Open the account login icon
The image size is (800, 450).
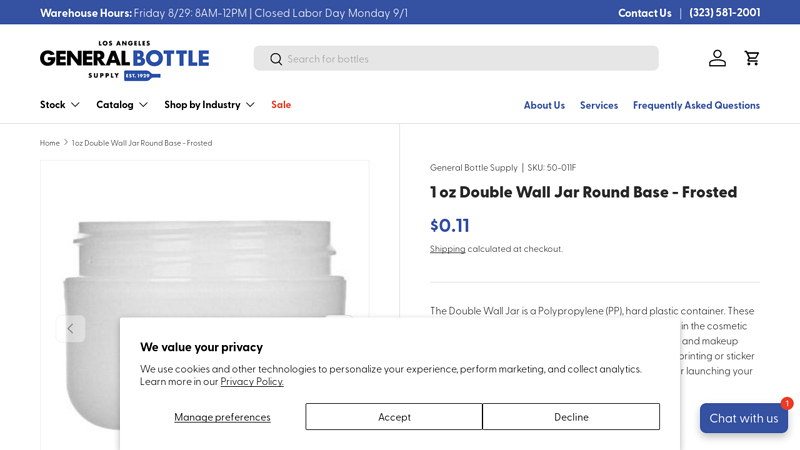click(x=717, y=58)
